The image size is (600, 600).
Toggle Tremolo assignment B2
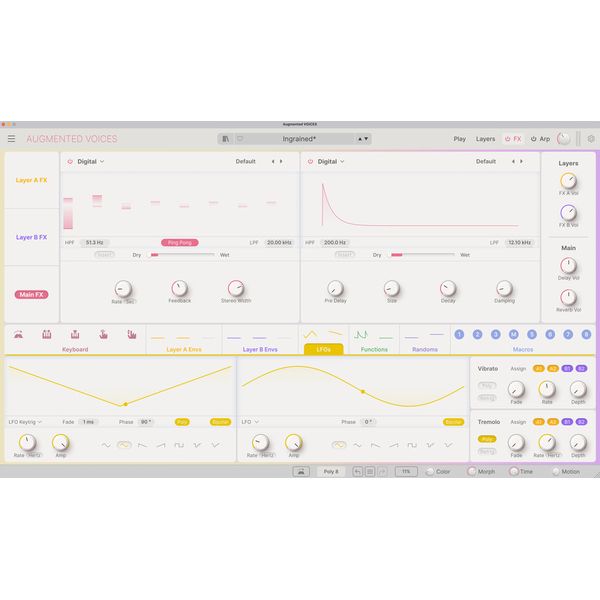click(581, 422)
